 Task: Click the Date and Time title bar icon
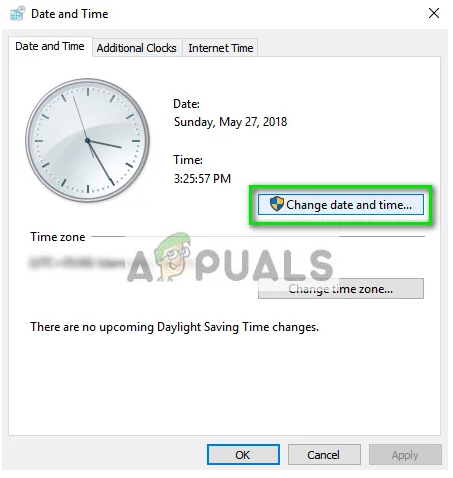tap(17, 13)
